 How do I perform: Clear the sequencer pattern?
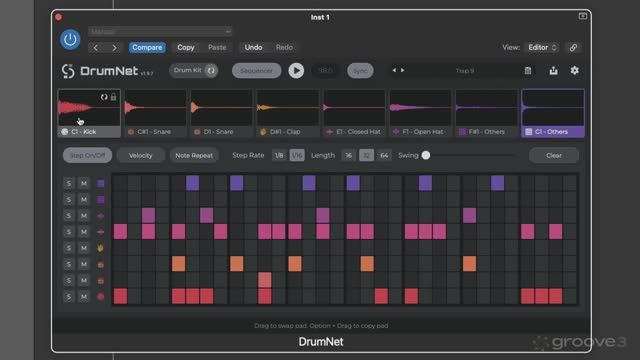(x=554, y=156)
